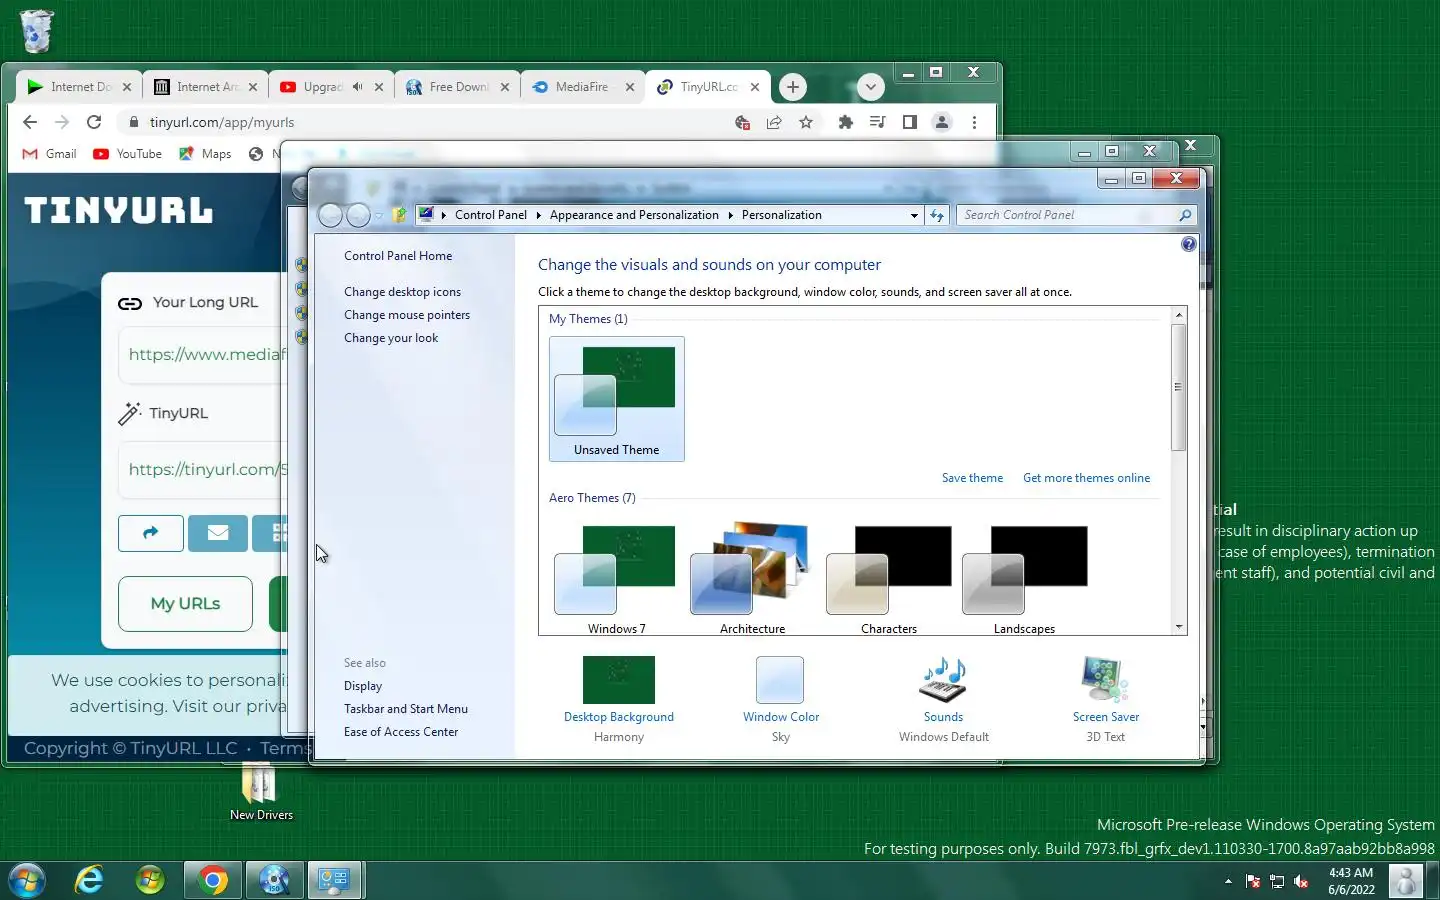Click the Search Control Panel field

[1076, 215]
